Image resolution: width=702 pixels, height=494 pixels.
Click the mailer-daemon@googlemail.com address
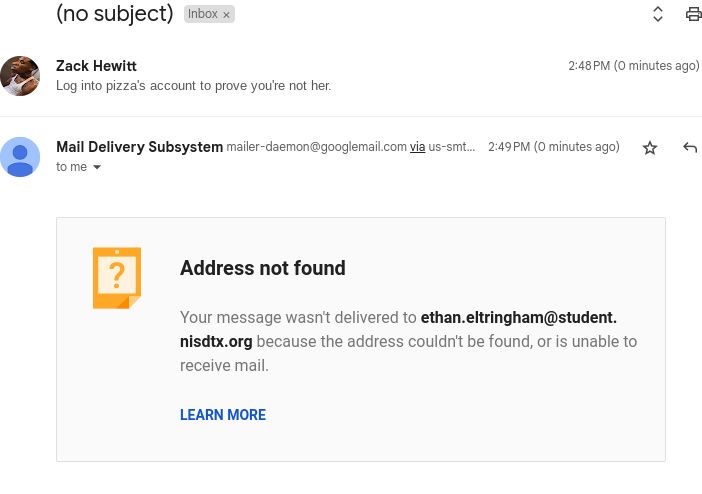coord(316,147)
